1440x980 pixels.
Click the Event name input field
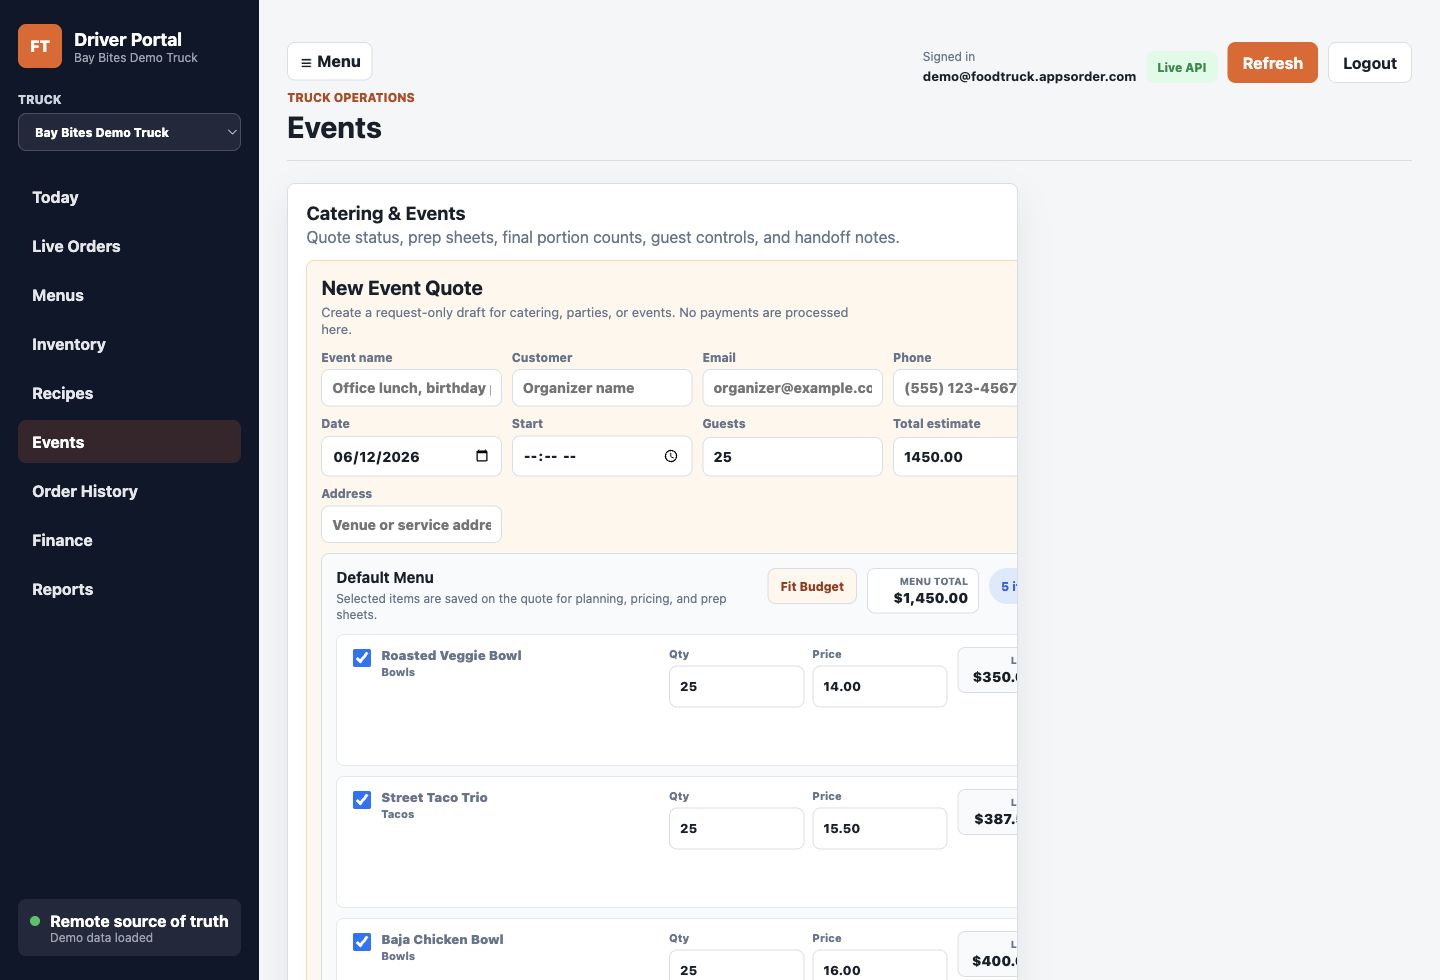411,388
